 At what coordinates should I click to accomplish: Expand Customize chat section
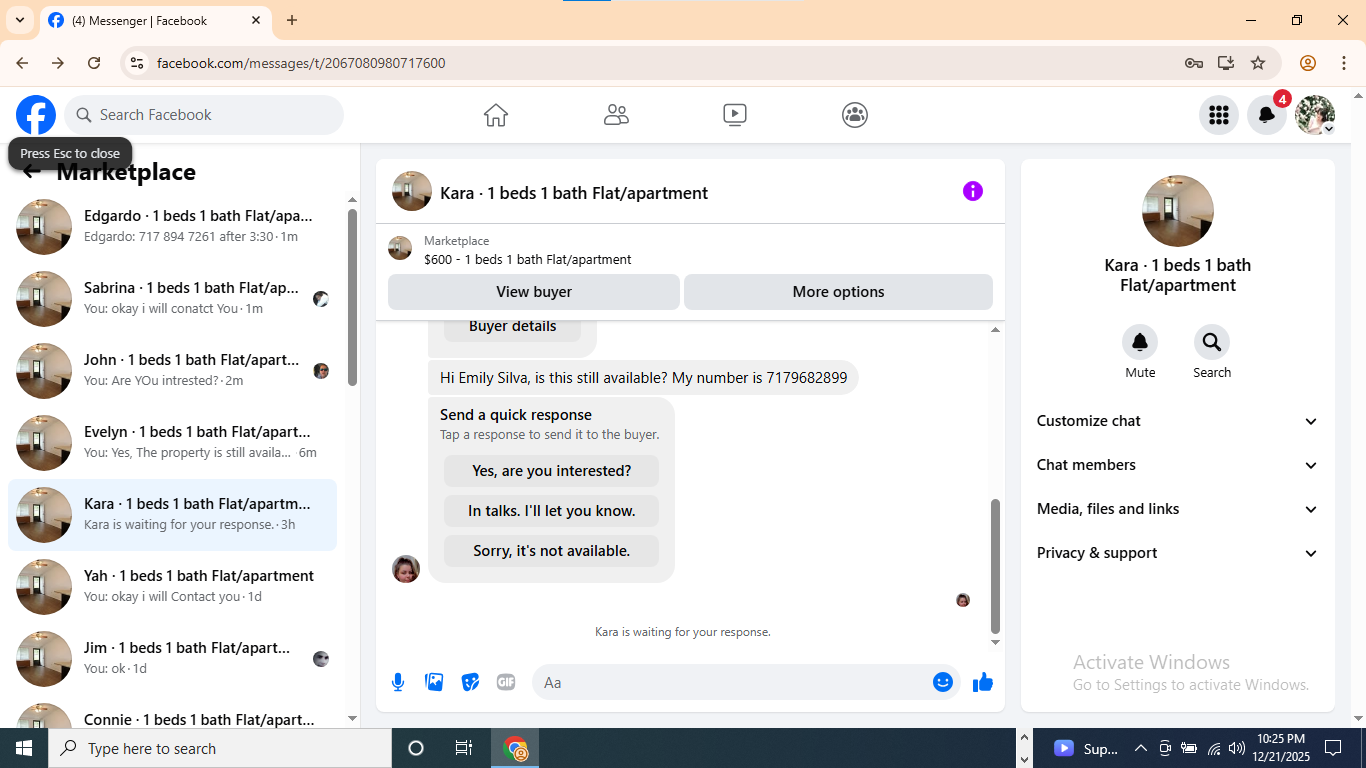click(x=1178, y=421)
